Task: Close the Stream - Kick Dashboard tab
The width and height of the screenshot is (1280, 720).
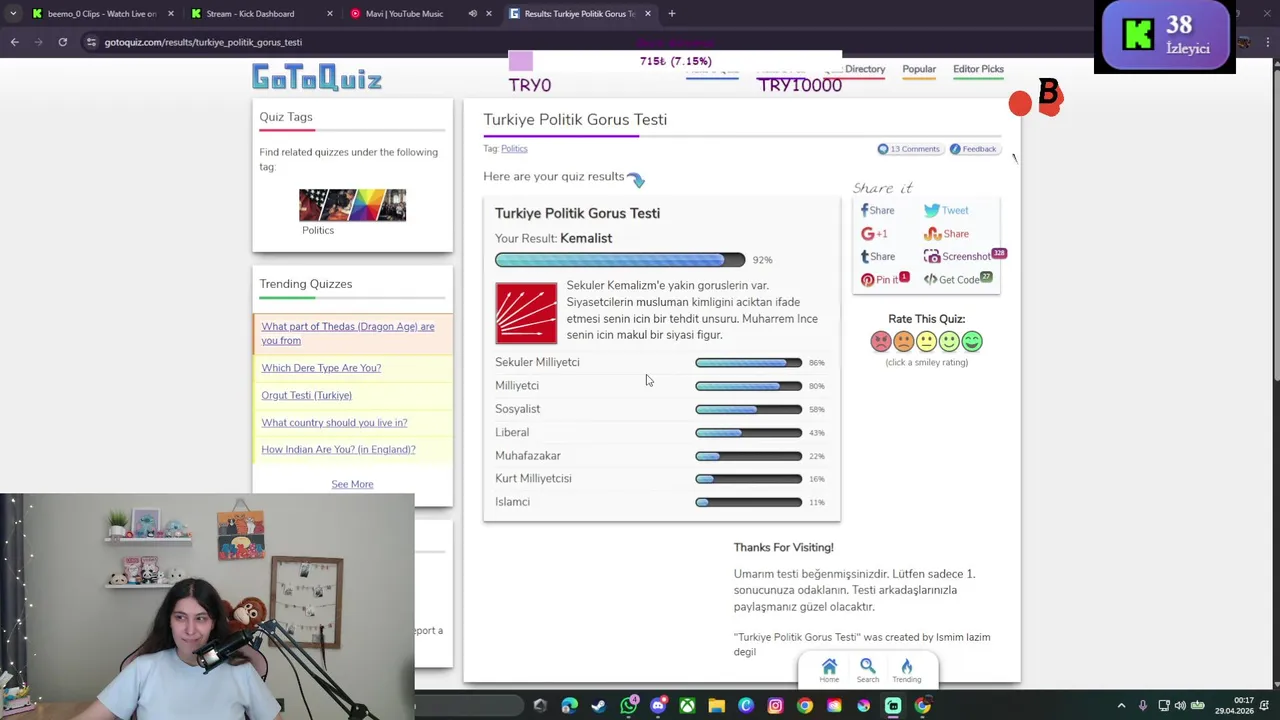Action: pyautogui.click(x=330, y=14)
